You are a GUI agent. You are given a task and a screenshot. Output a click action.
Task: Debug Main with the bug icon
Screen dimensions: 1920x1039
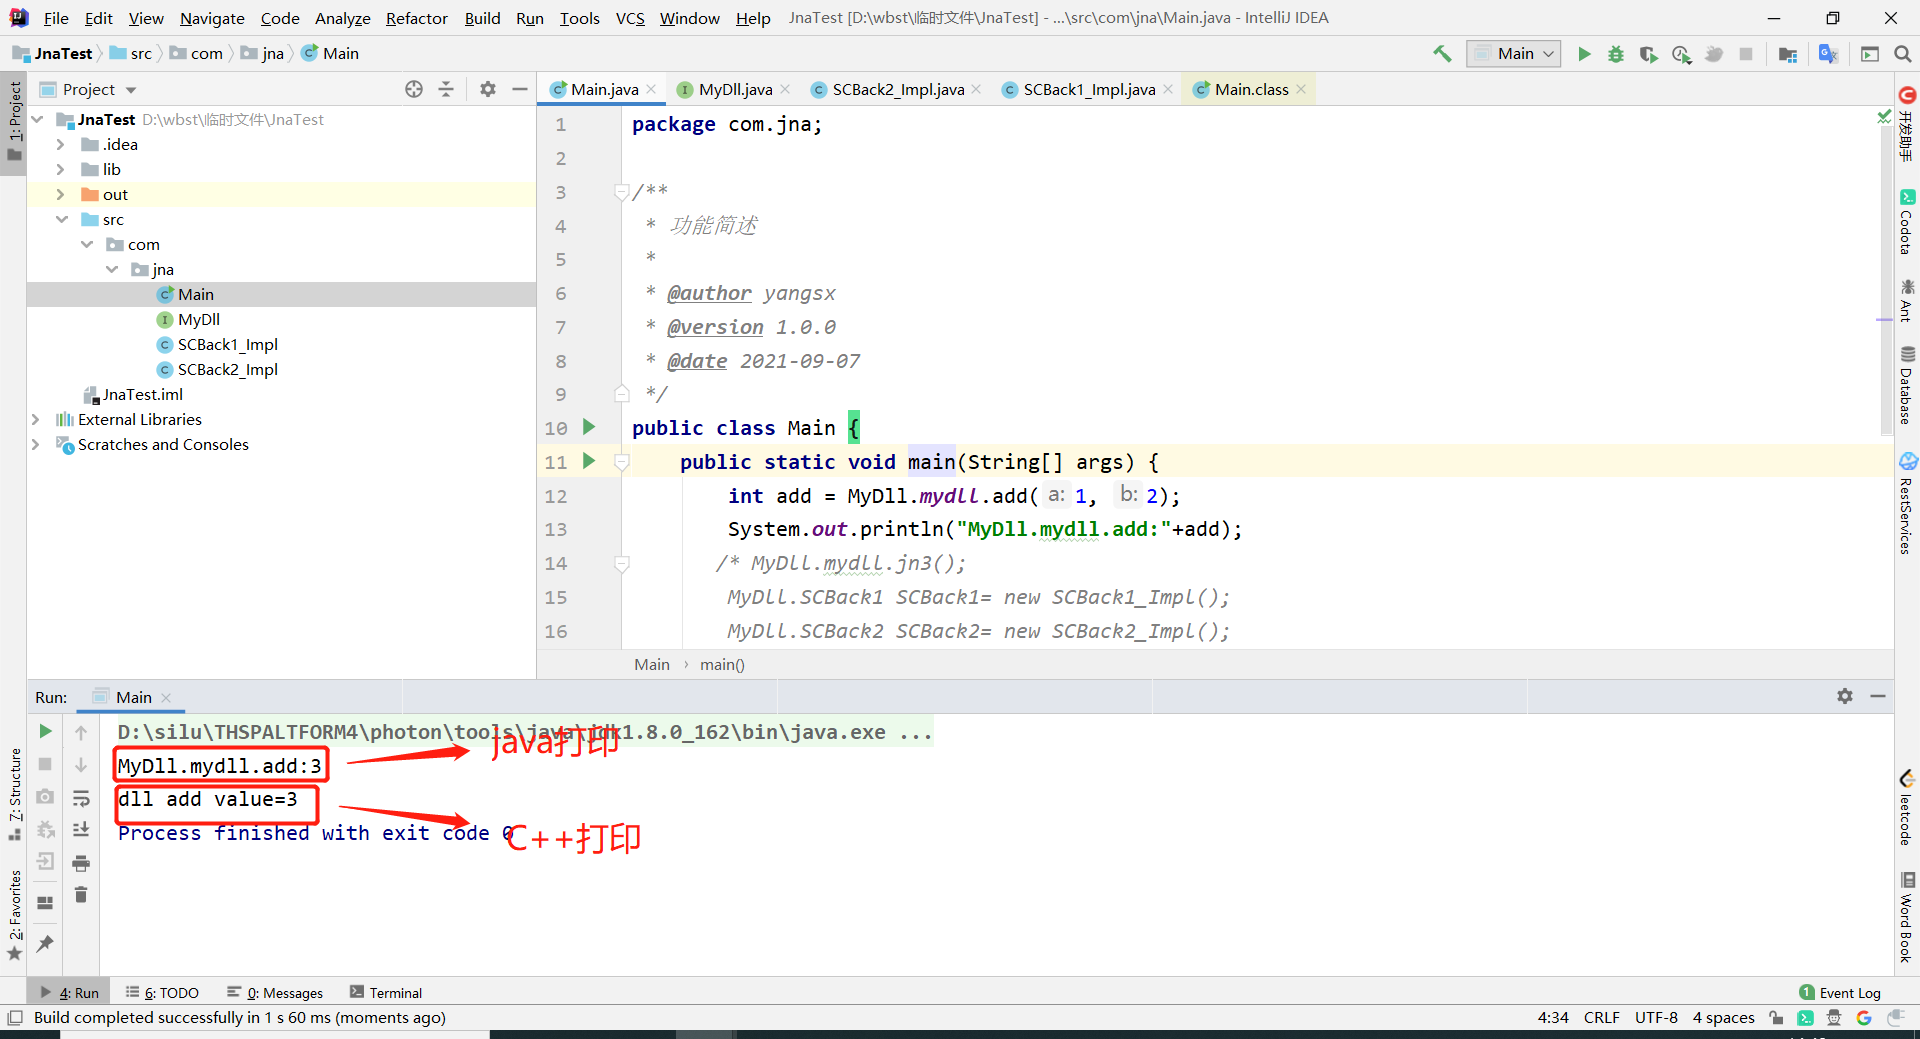tap(1615, 54)
